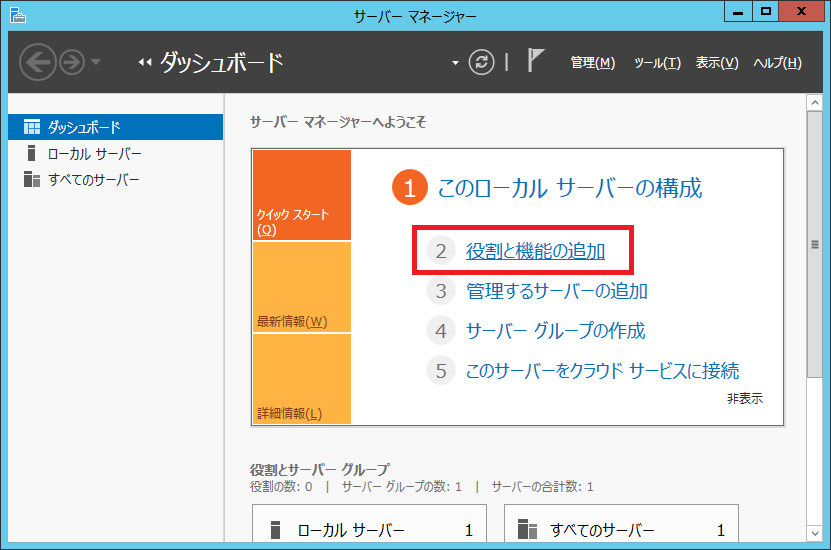831x550 pixels.
Task: Click the orange number 1 circle
Action: [x=410, y=187]
